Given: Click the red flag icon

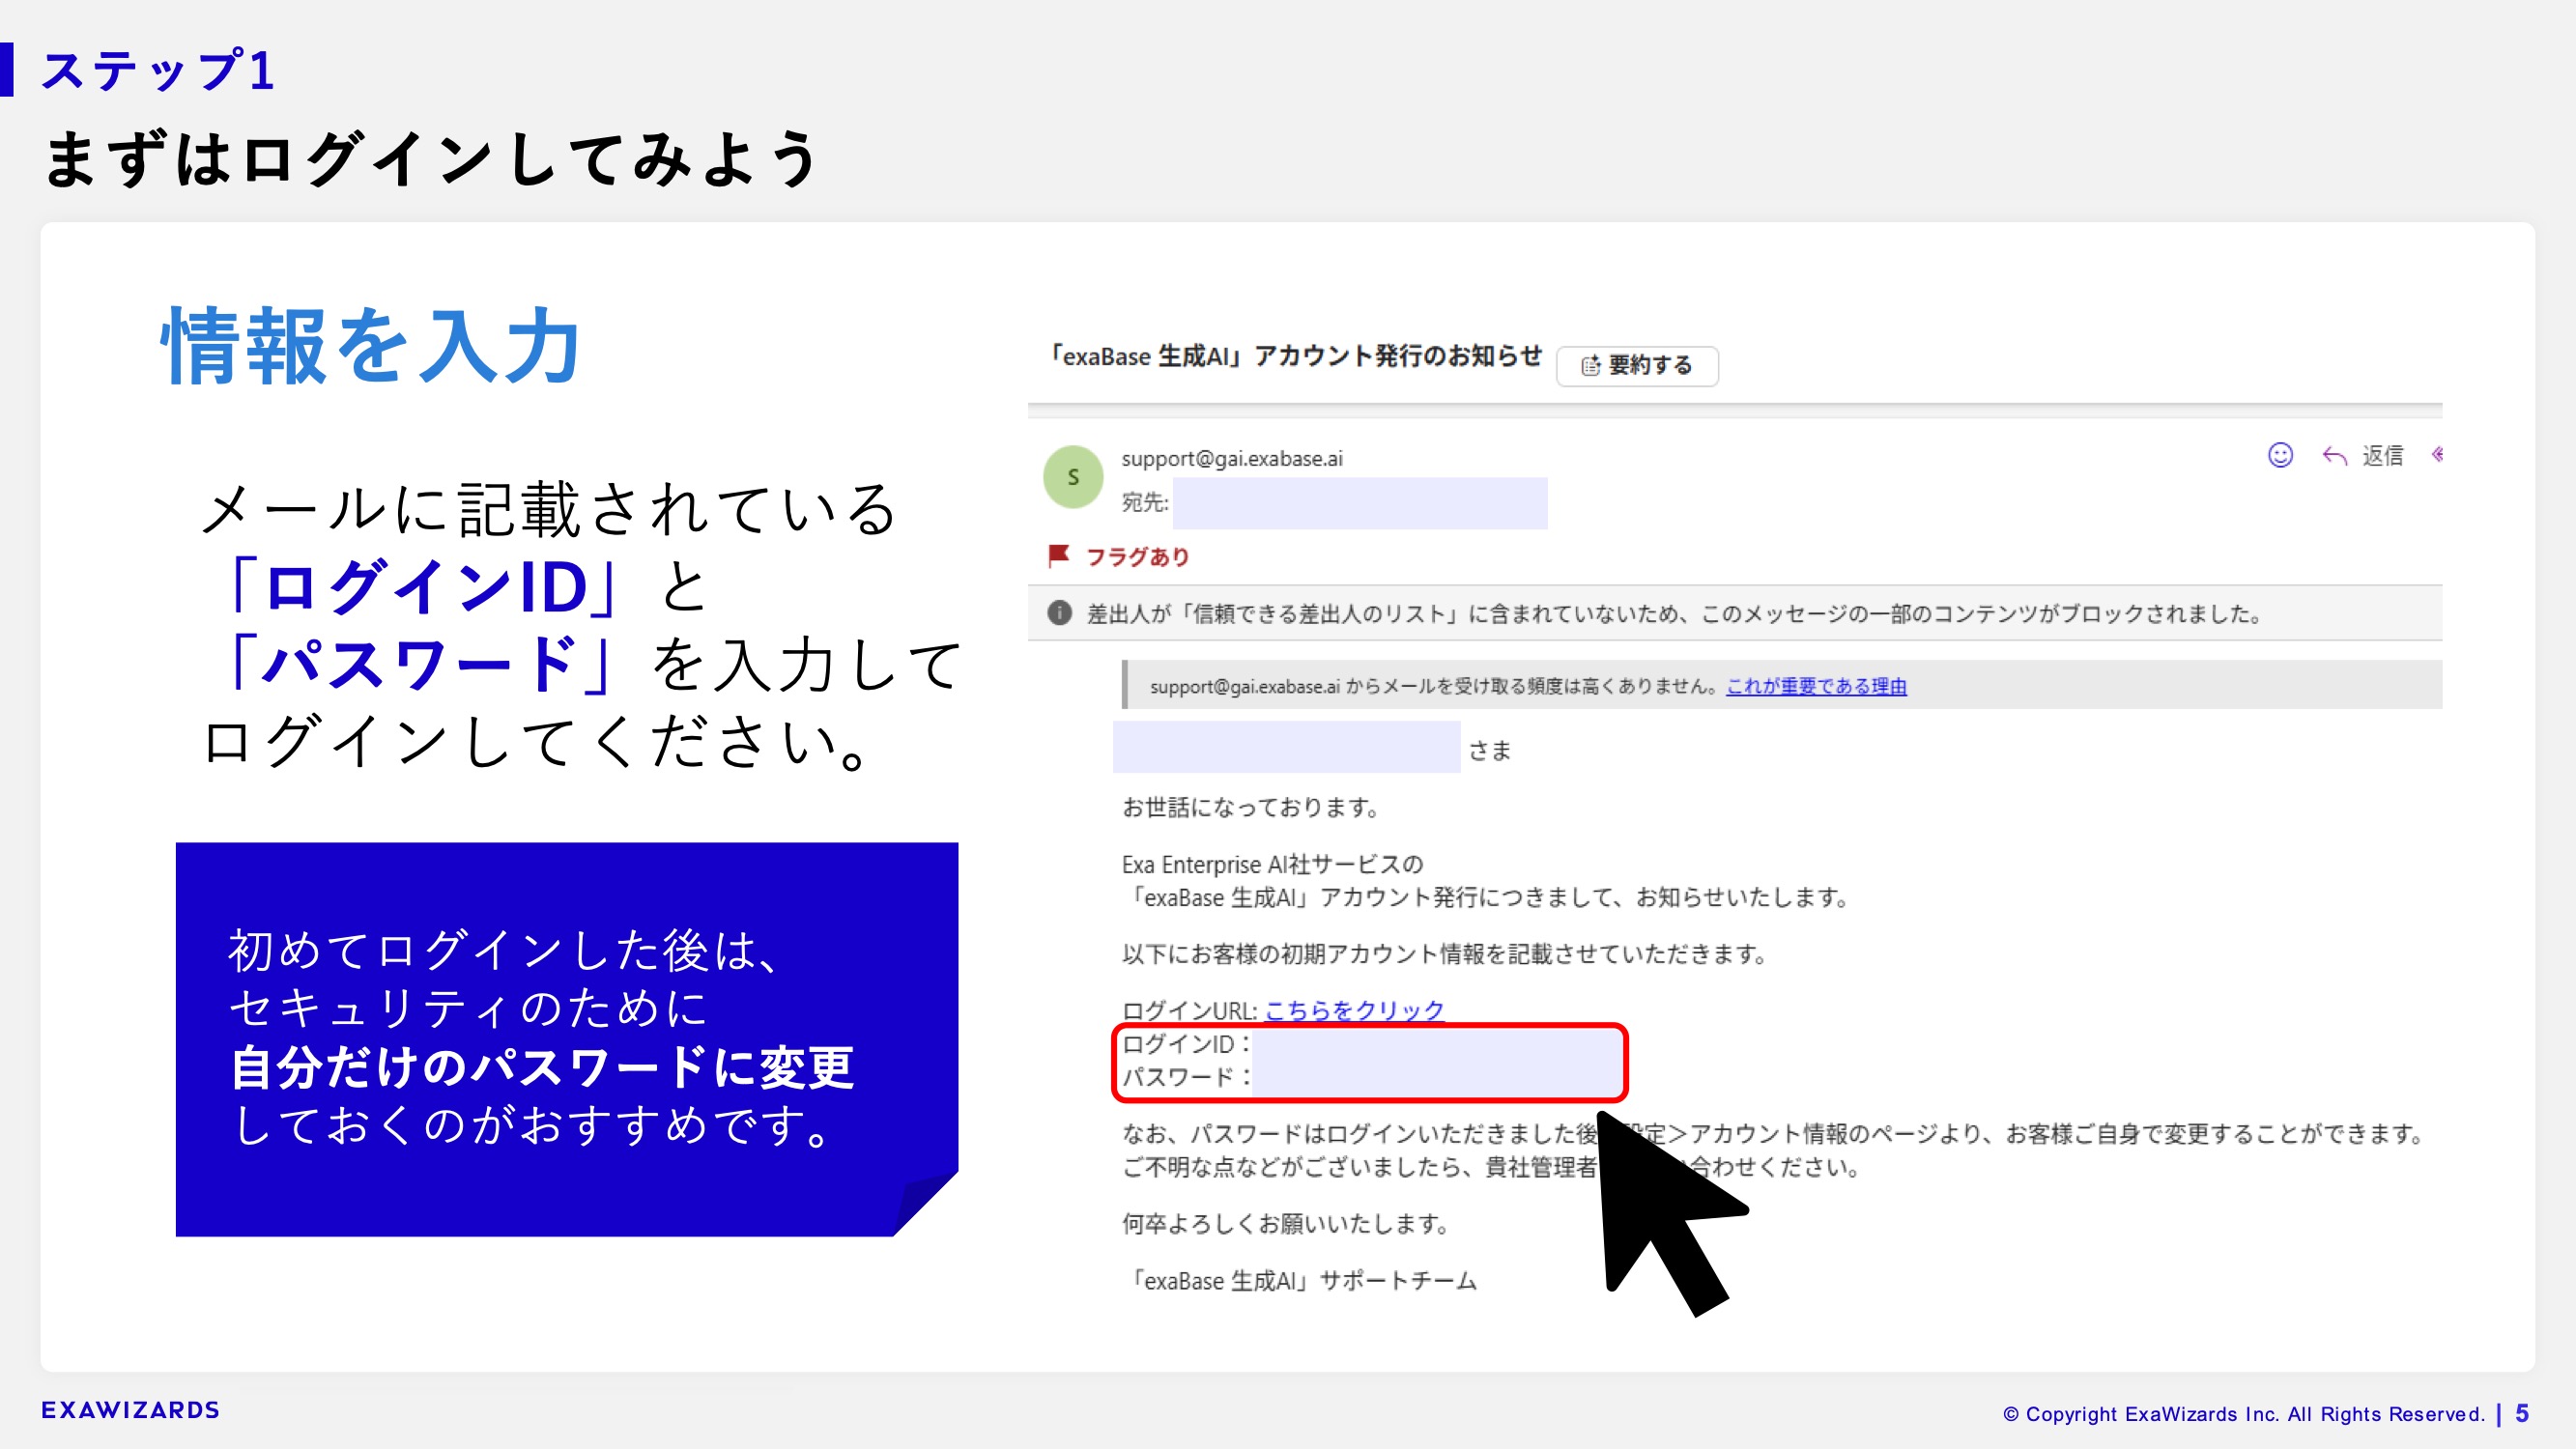Looking at the screenshot, I should 1058,556.
